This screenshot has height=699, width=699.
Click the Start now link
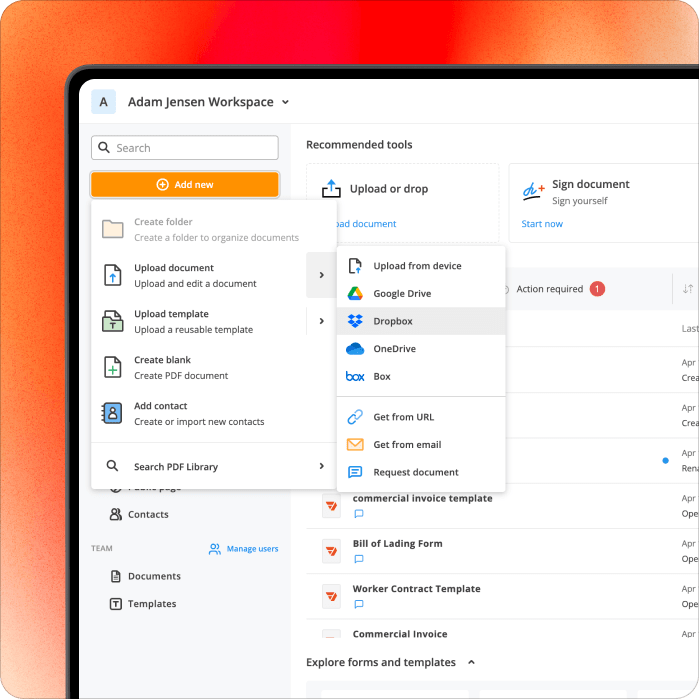coord(542,224)
